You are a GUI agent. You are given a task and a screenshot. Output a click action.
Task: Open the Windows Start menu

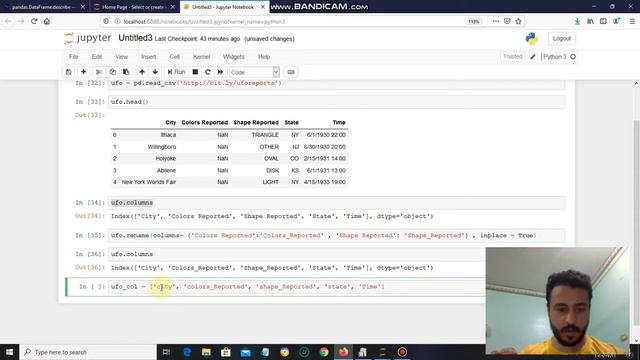click(x=9, y=352)
